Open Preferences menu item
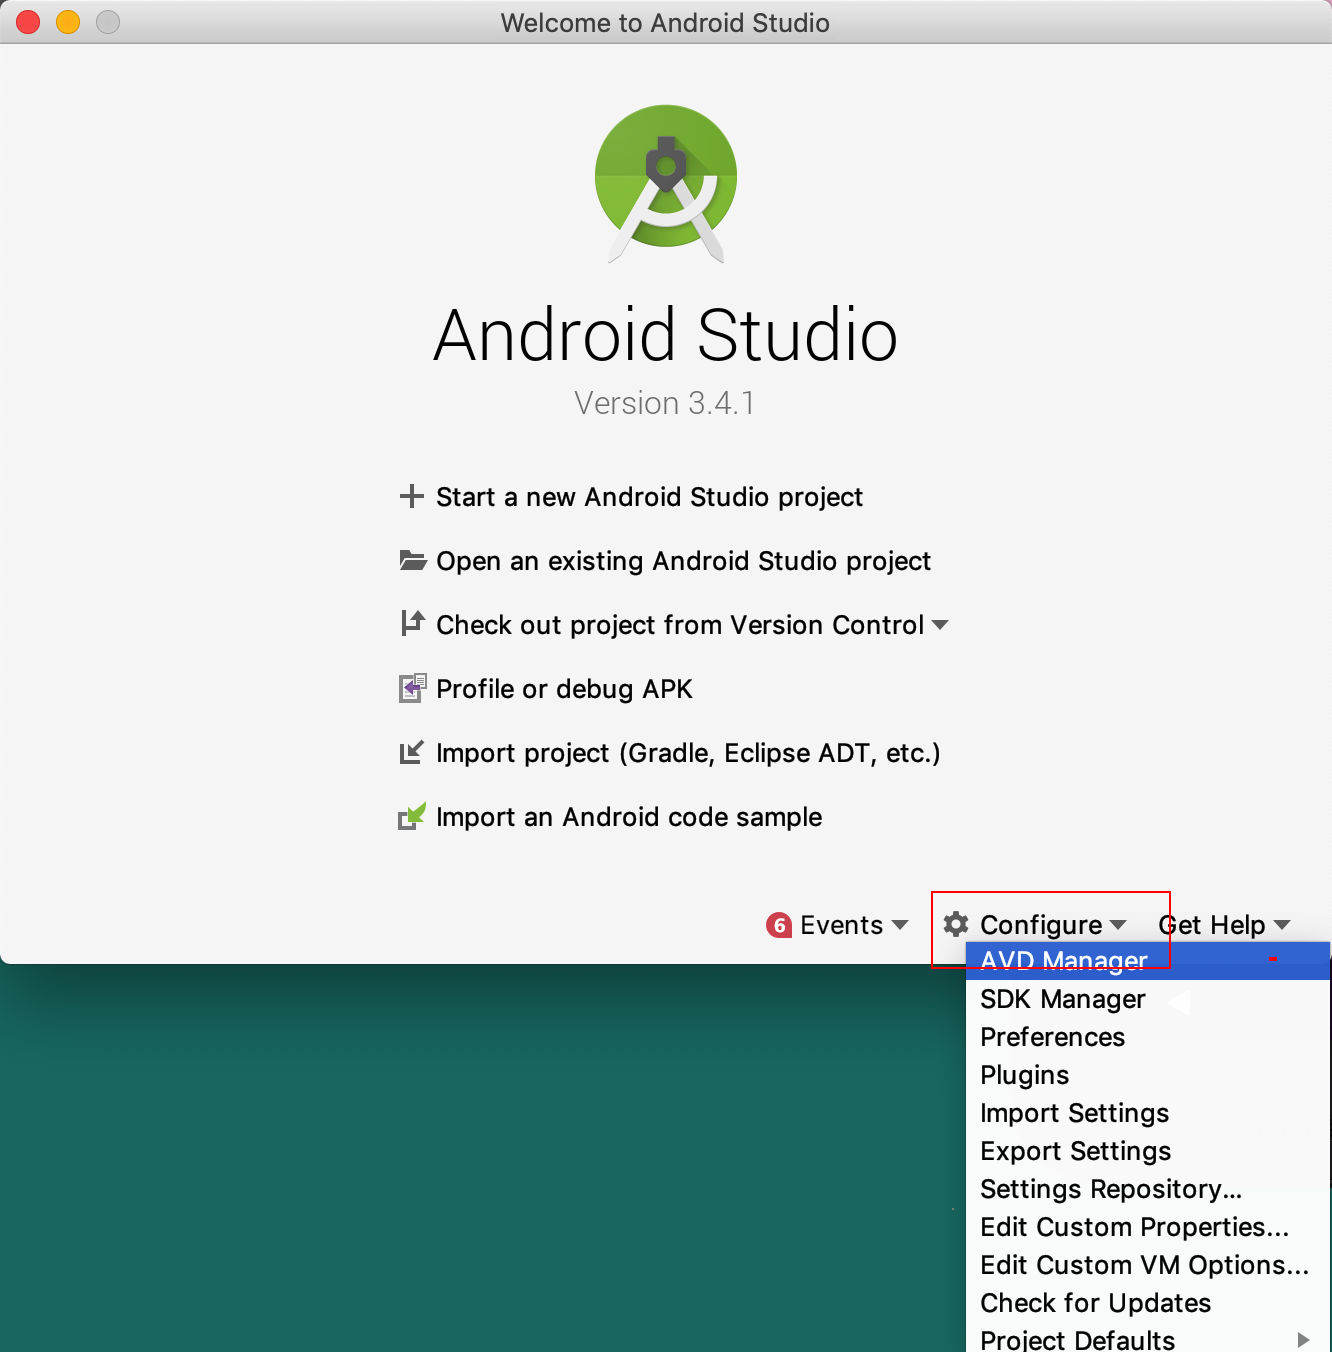Image resolution: width=1332 pixels, height=1352 pixels. (1148, 1037)
